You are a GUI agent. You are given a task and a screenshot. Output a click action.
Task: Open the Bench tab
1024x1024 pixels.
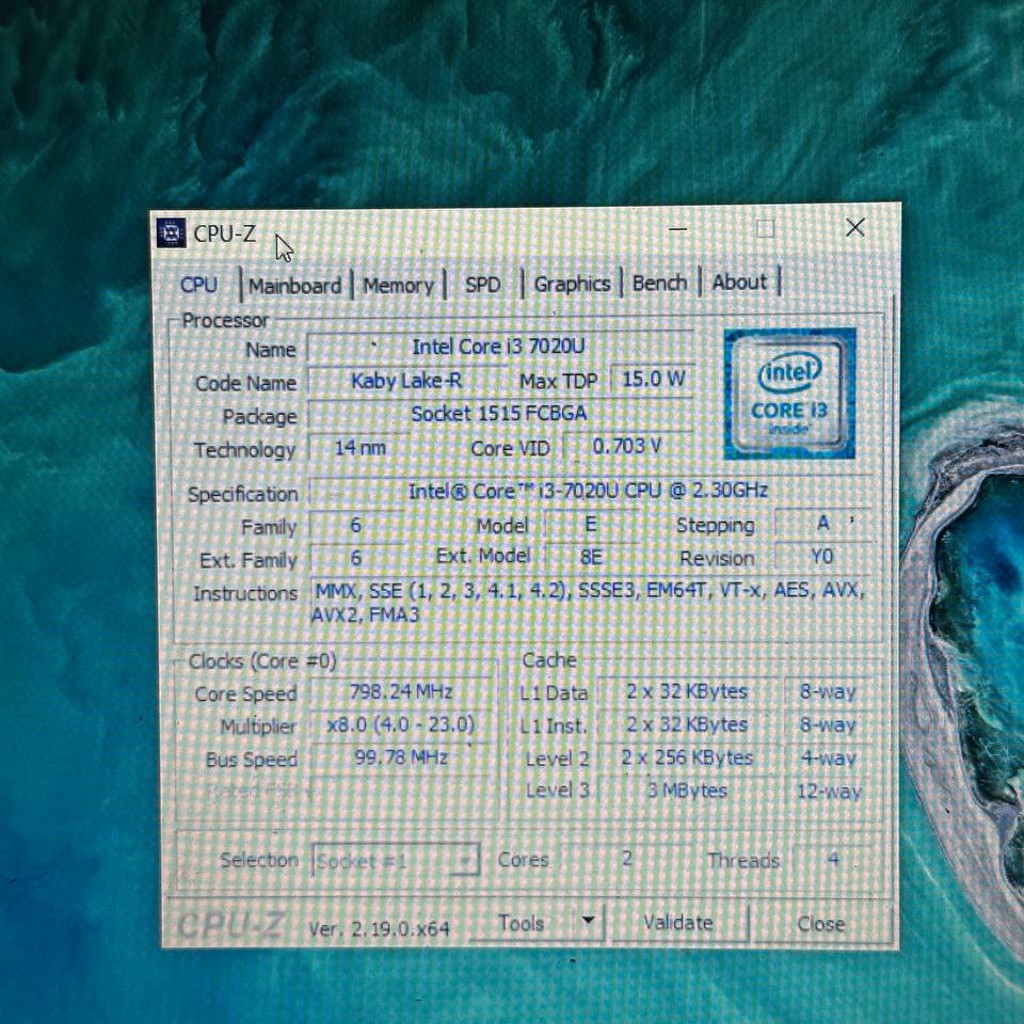click(660, 283)
